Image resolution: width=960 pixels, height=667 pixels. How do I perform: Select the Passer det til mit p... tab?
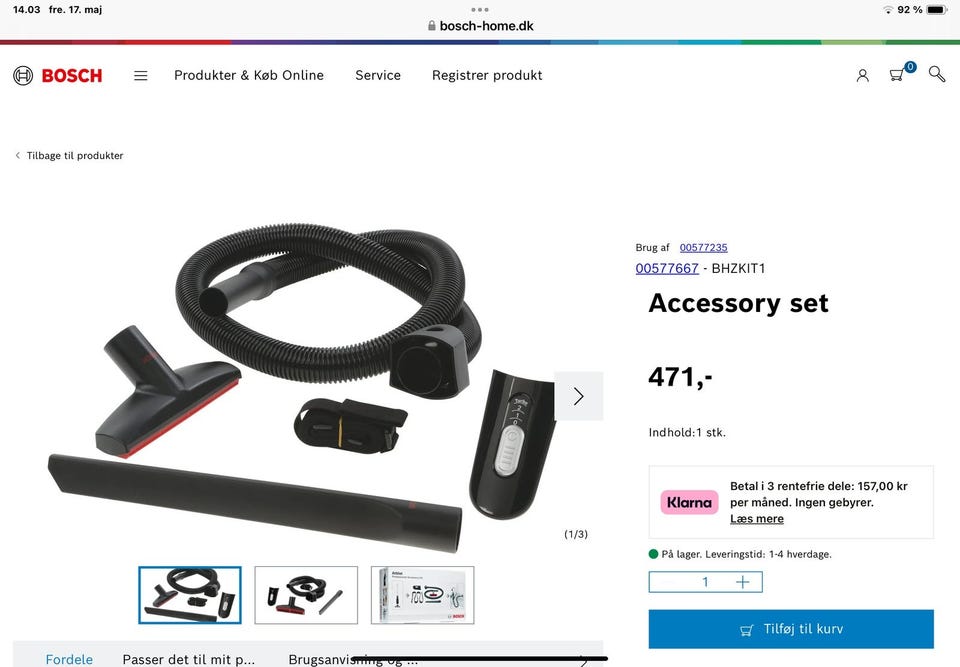click(189, 659)
